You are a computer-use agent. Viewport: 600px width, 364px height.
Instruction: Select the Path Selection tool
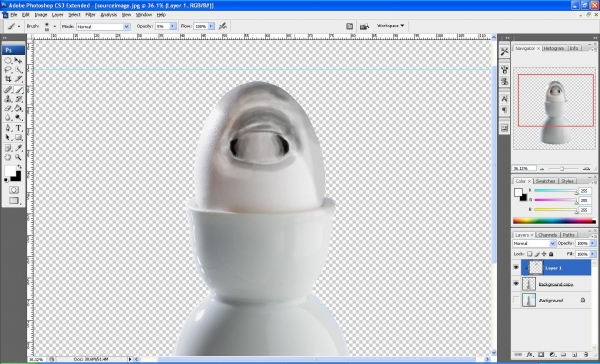tap(8, 137)
